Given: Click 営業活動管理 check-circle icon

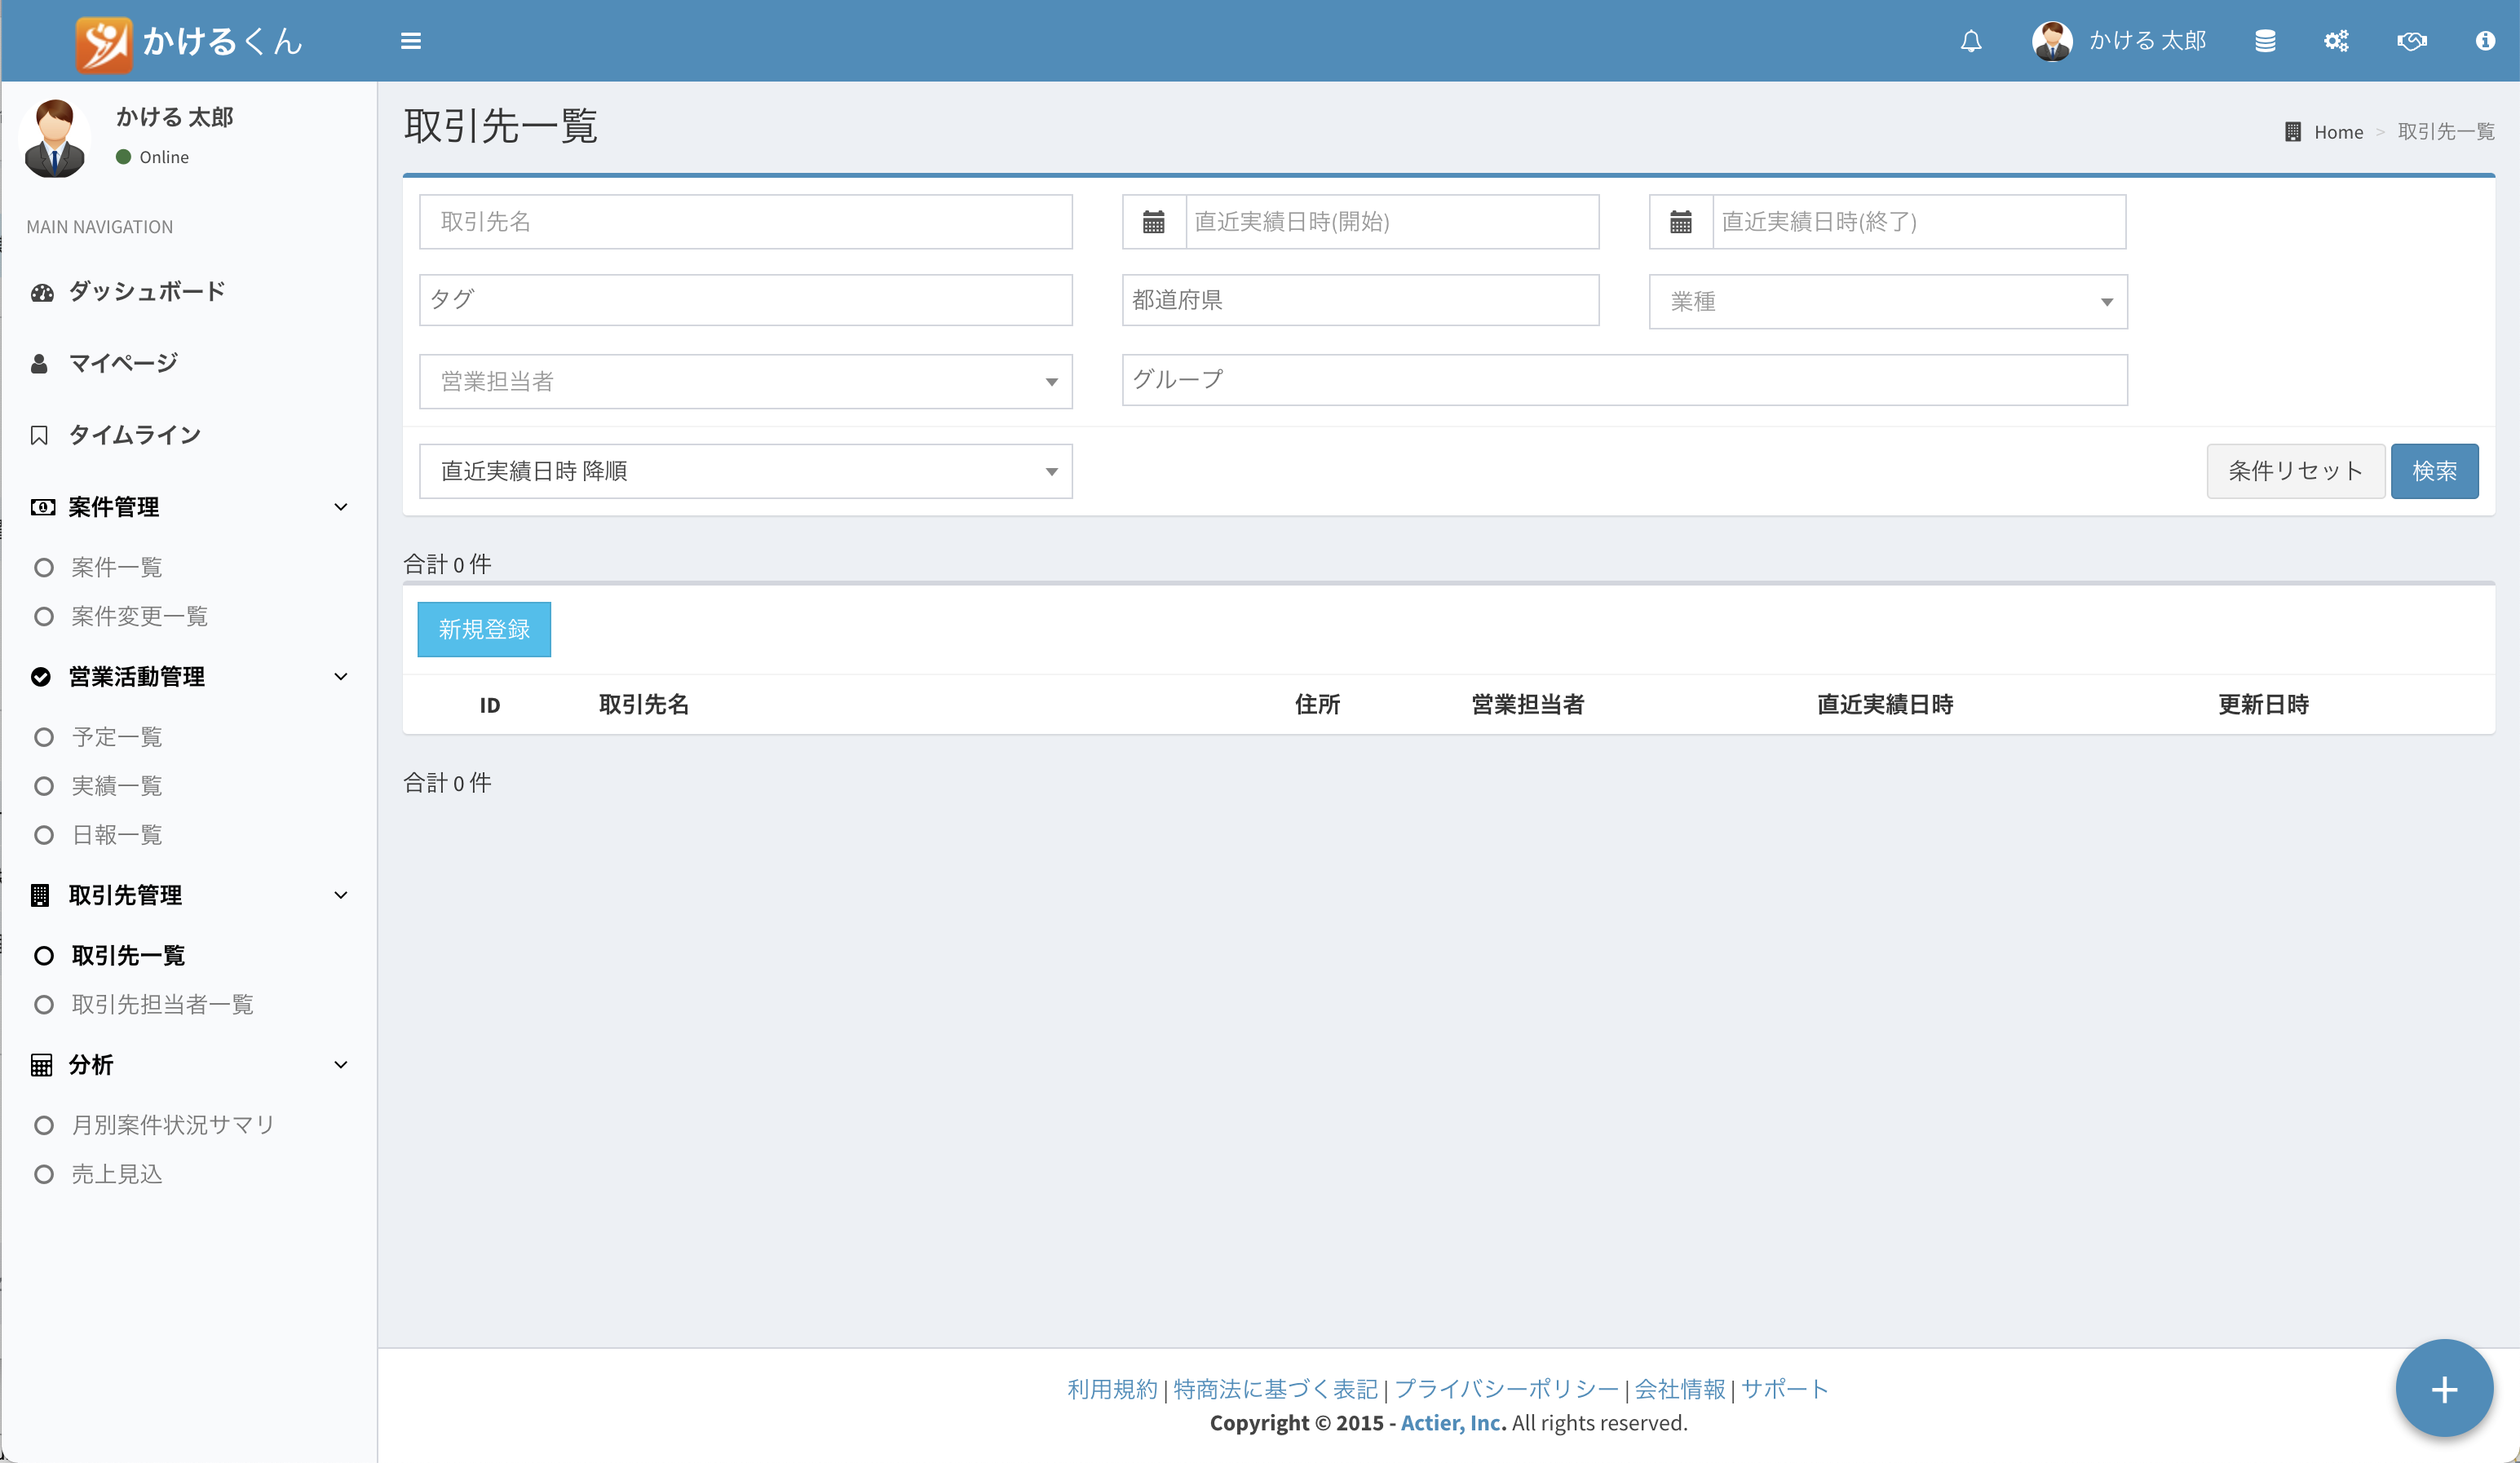Looking at the screenshot, I should pos(40,677).
